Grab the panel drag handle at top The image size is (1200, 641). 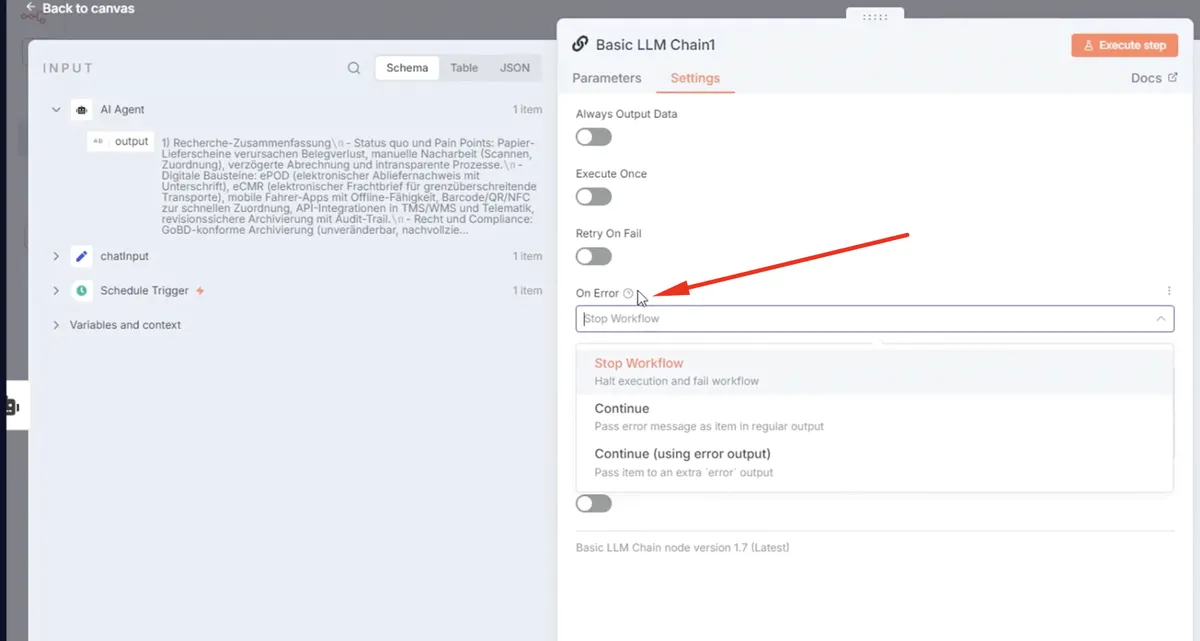[875, 16]
